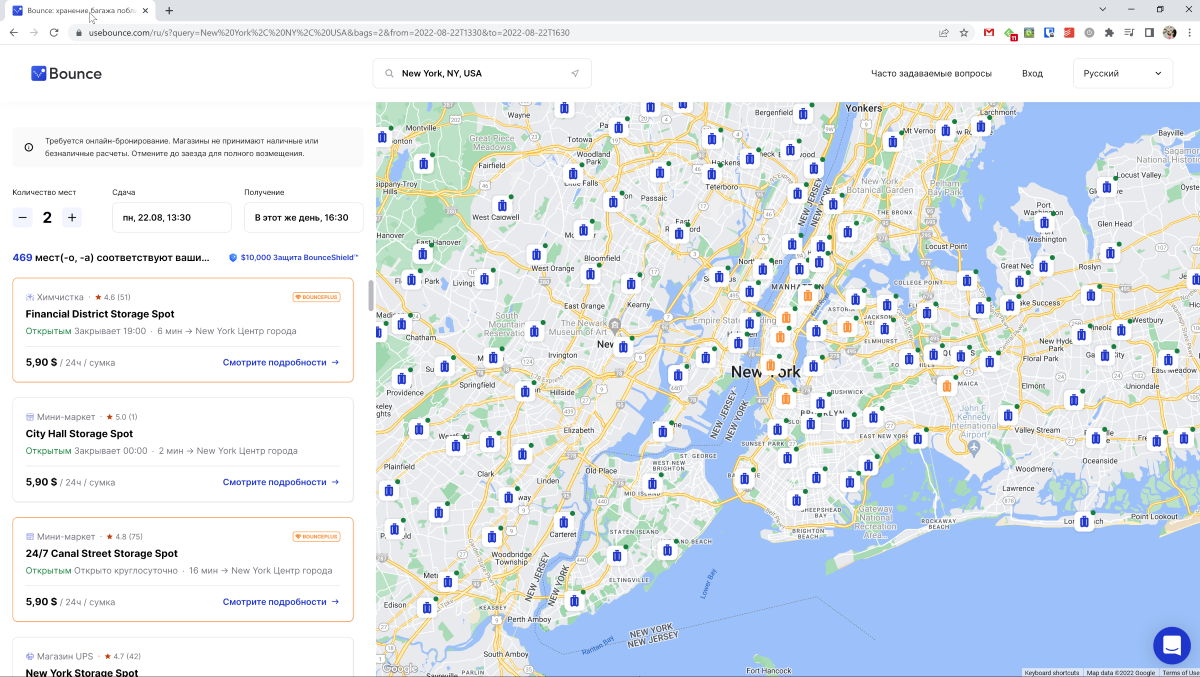Open the media control toolbar icon
Viewport: 1200px width, 677px height.
coord(1129,32)
